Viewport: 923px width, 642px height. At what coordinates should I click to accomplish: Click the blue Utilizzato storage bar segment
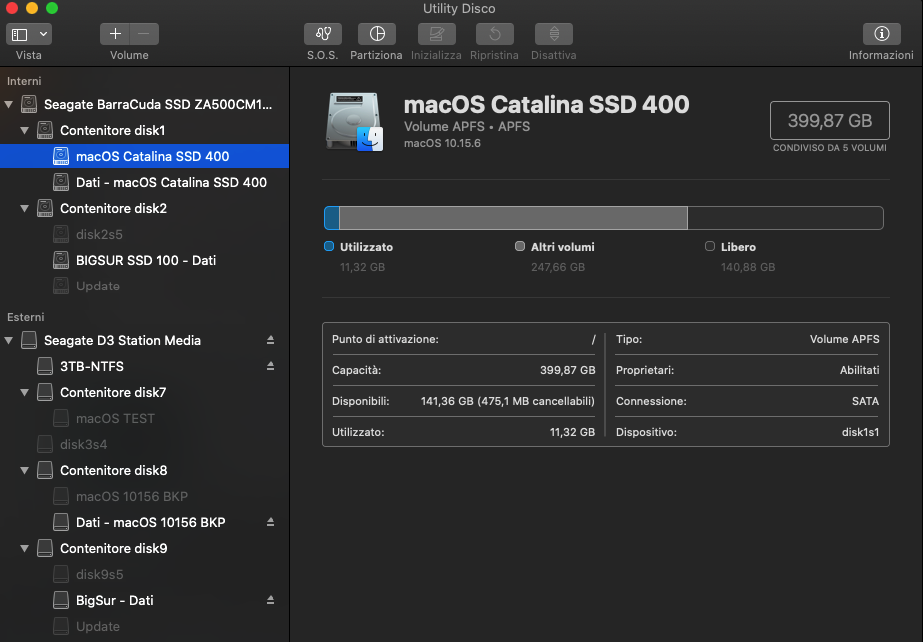click(x=332, y=218)
